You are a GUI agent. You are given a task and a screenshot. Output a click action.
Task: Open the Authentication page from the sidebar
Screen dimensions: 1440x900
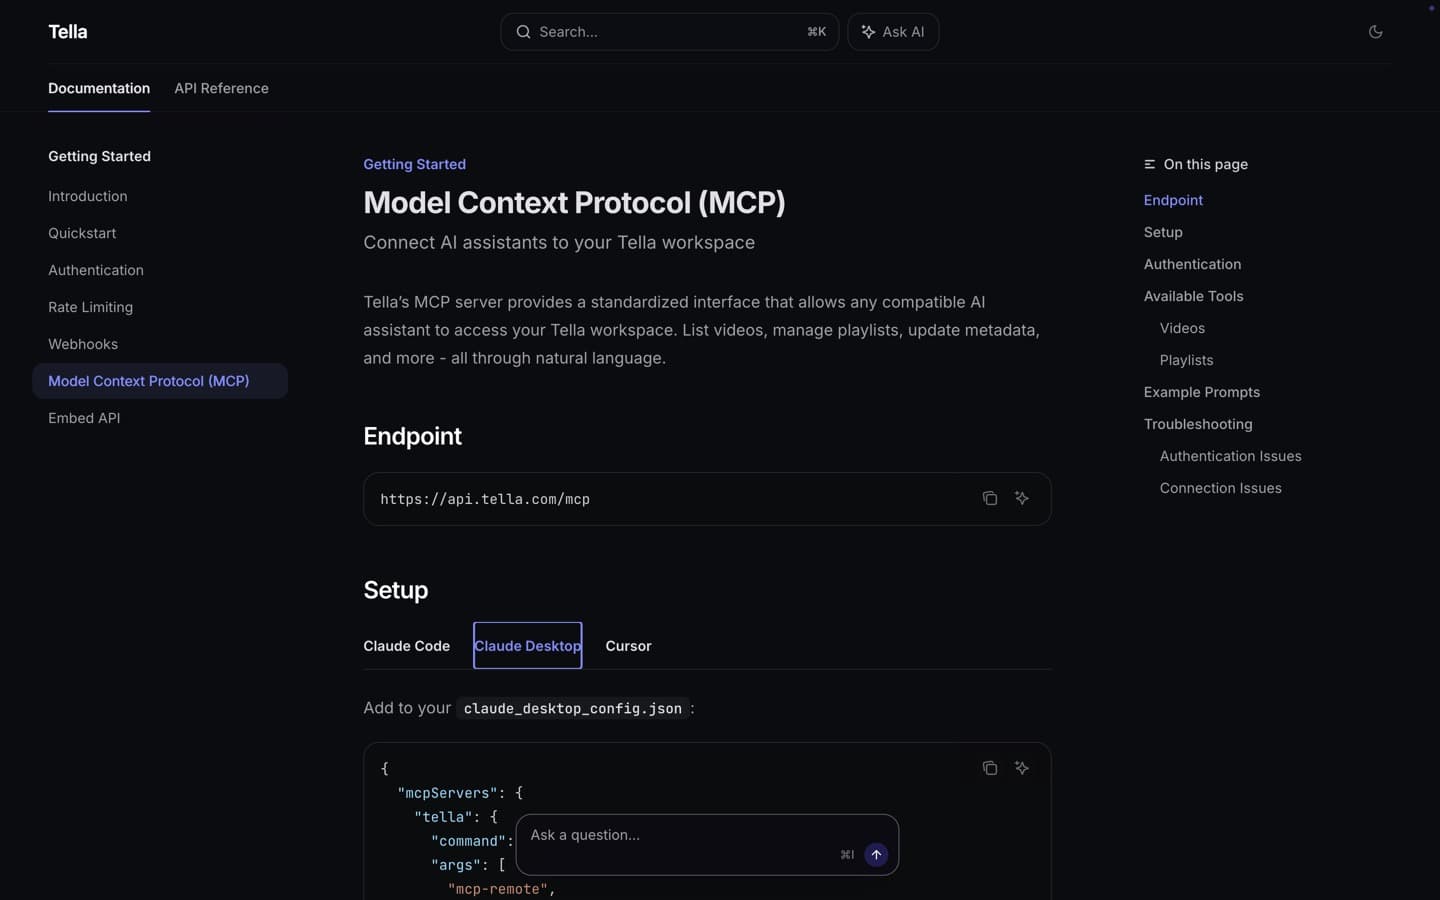(95, 270)
